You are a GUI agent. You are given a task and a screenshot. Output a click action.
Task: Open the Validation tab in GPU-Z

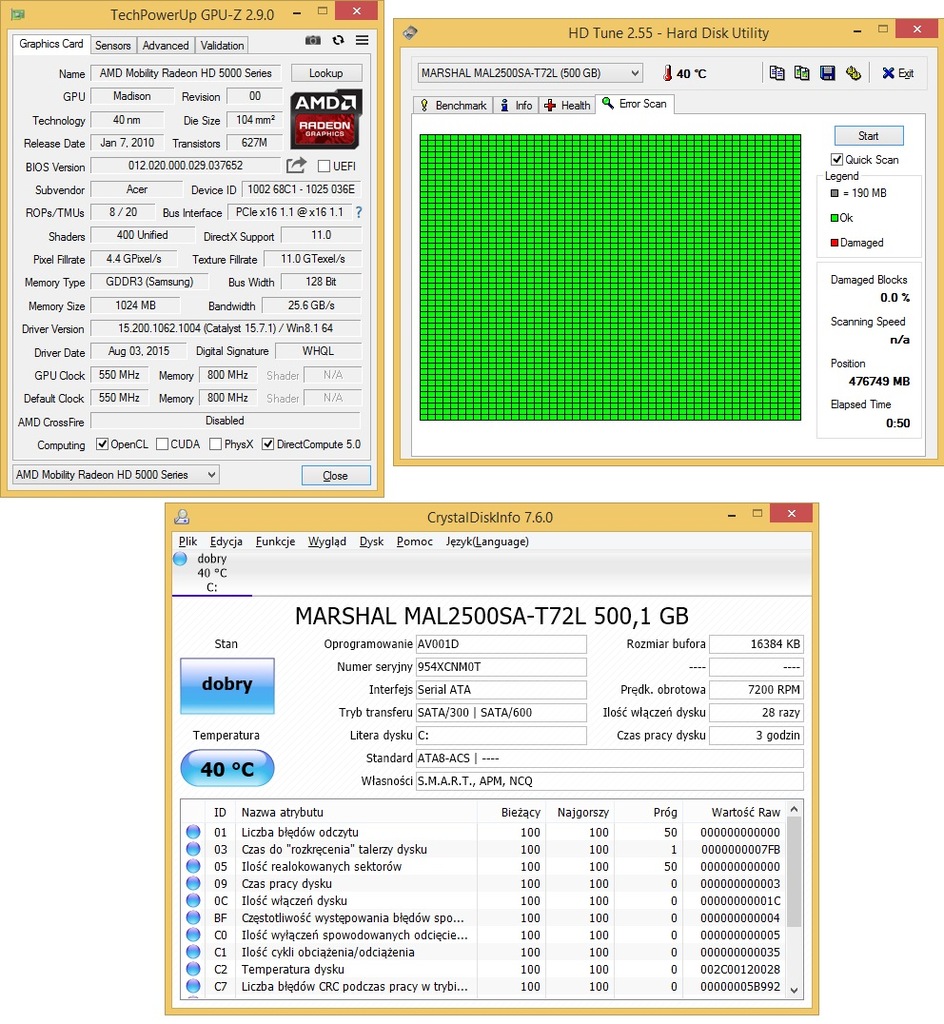point(222,45)
